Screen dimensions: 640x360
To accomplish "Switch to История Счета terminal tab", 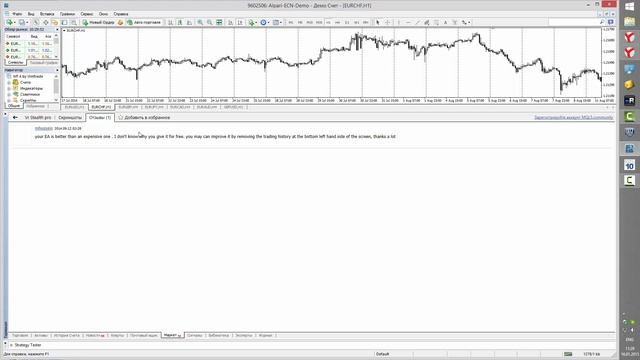I will pos(67,336).
